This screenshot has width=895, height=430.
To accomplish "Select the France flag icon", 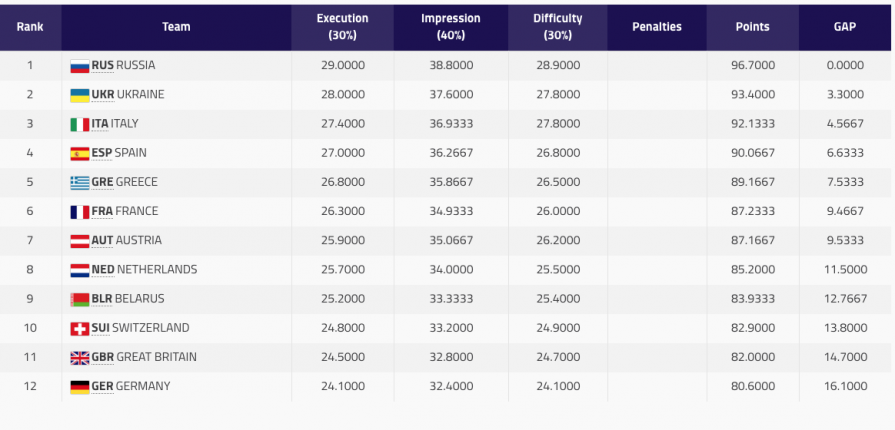I will 80,212.
